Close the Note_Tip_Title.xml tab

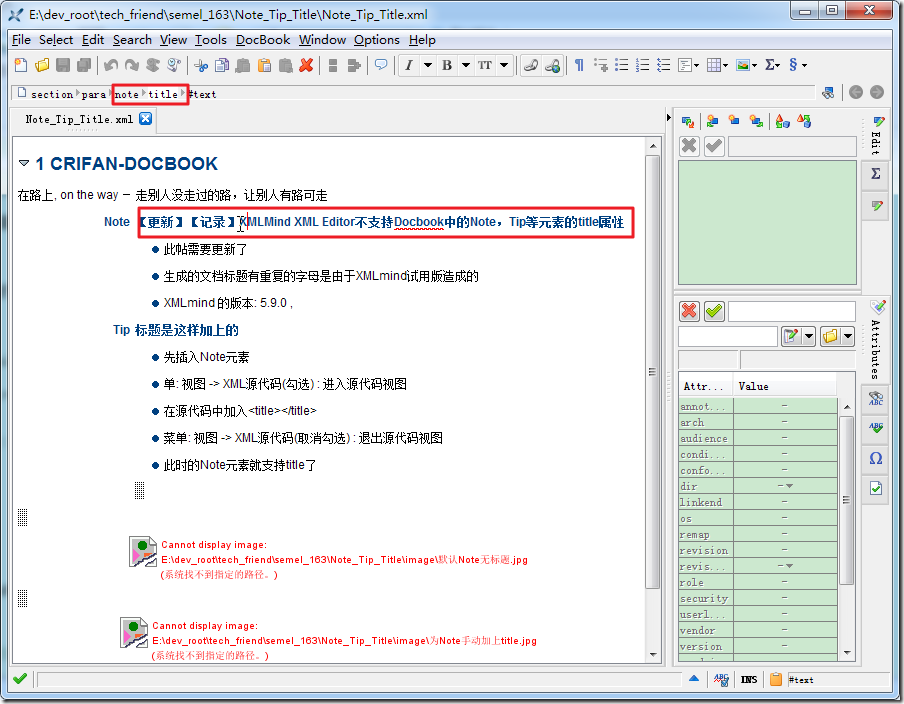(145, 118)
